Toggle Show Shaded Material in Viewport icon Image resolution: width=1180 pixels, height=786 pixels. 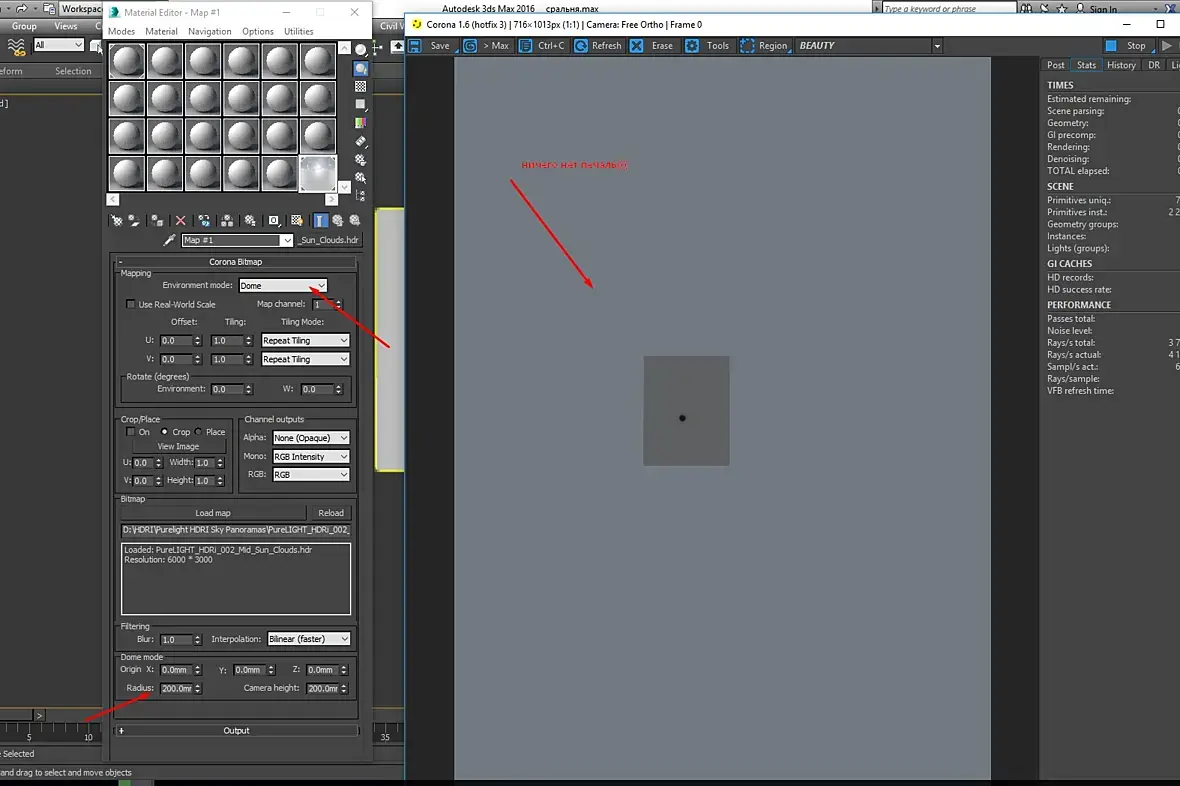pos(297,221)
